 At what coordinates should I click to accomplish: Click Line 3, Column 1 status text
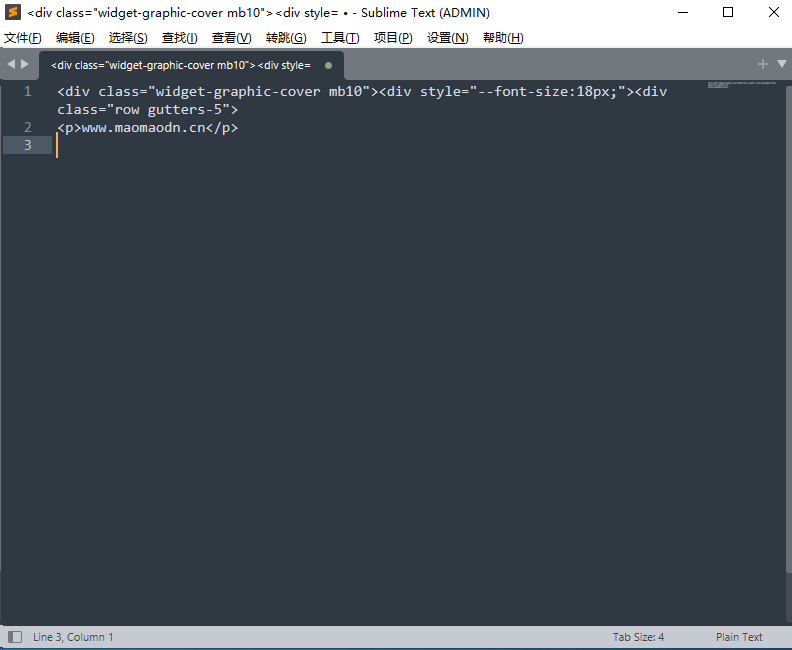74,637
